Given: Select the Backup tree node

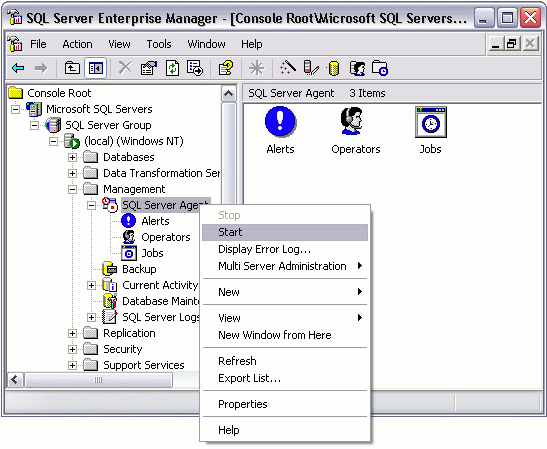Looking at the screenshot, I should [139, 269].
